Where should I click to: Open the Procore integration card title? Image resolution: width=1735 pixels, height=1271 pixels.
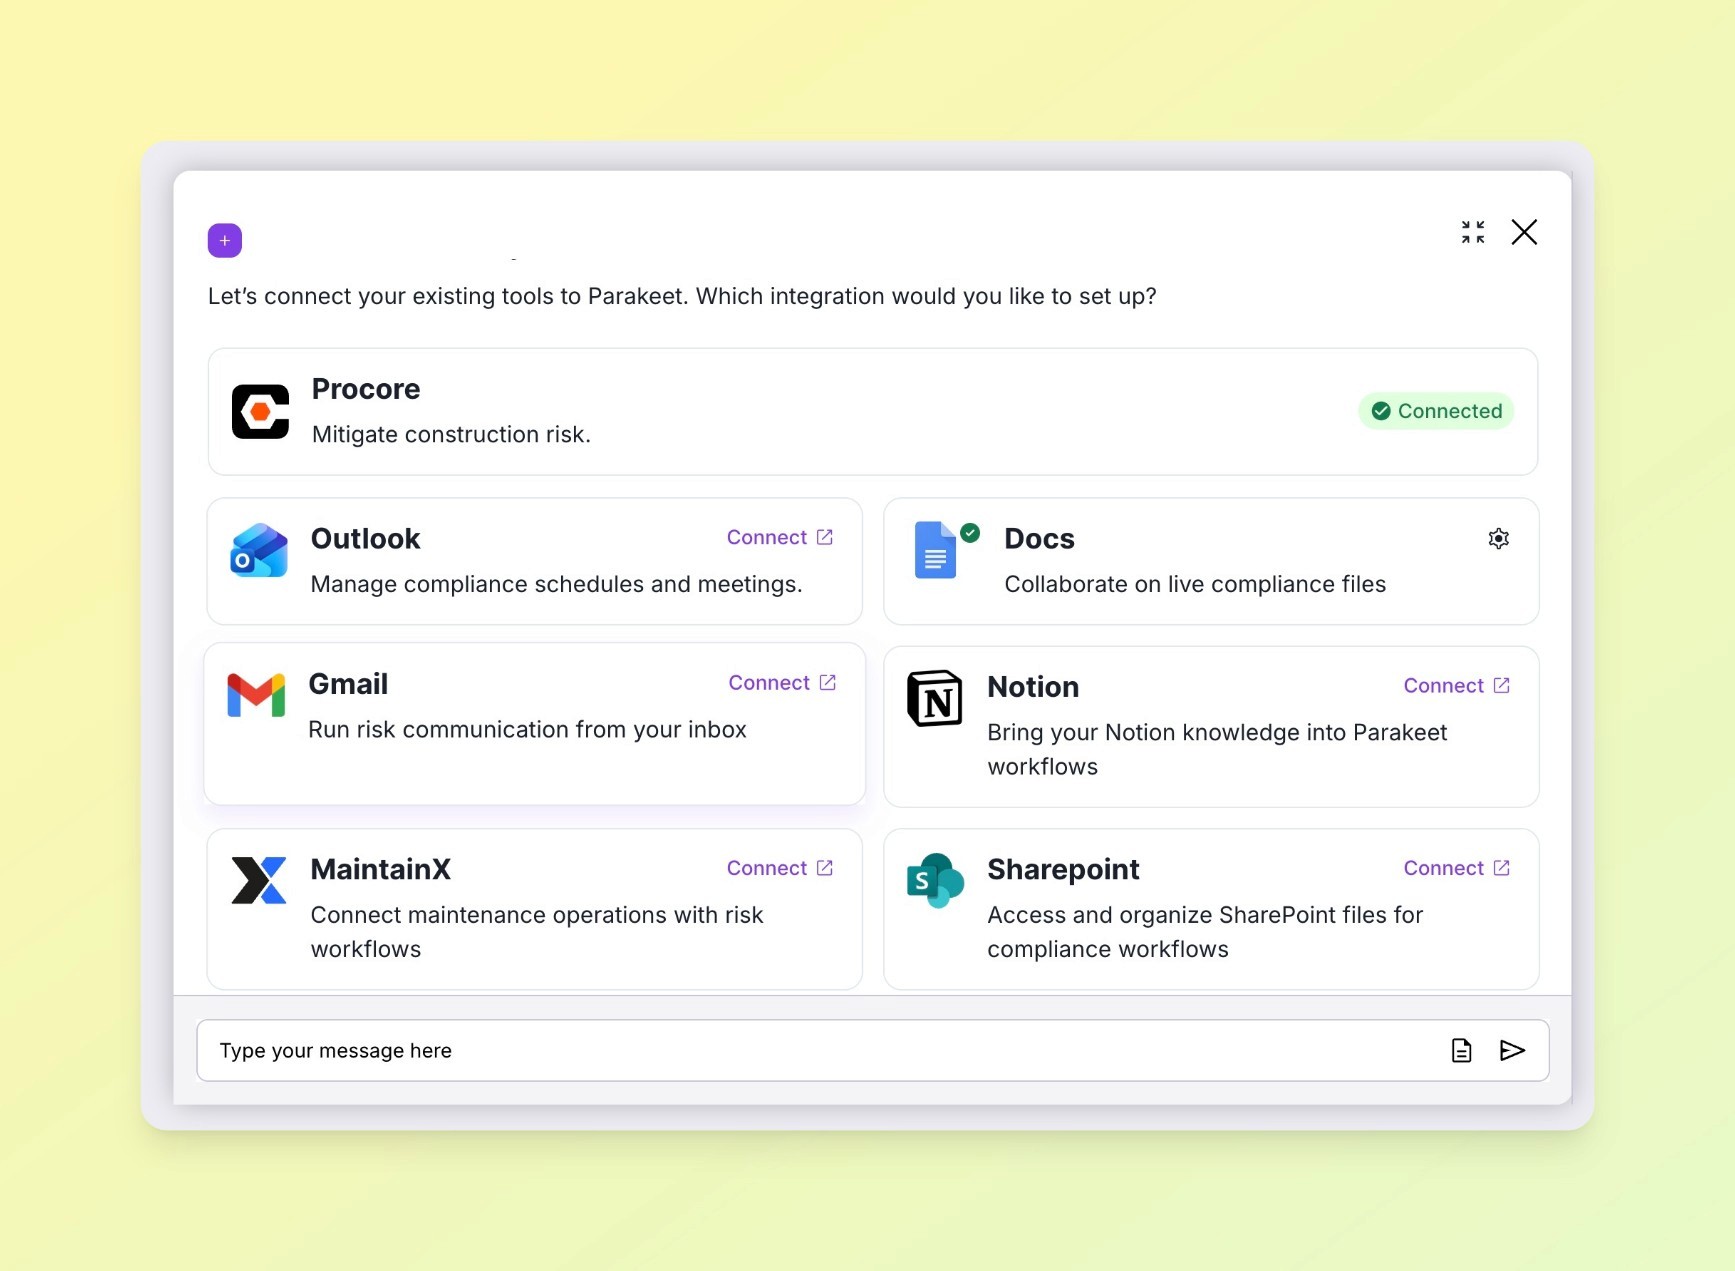coord(366,389)
